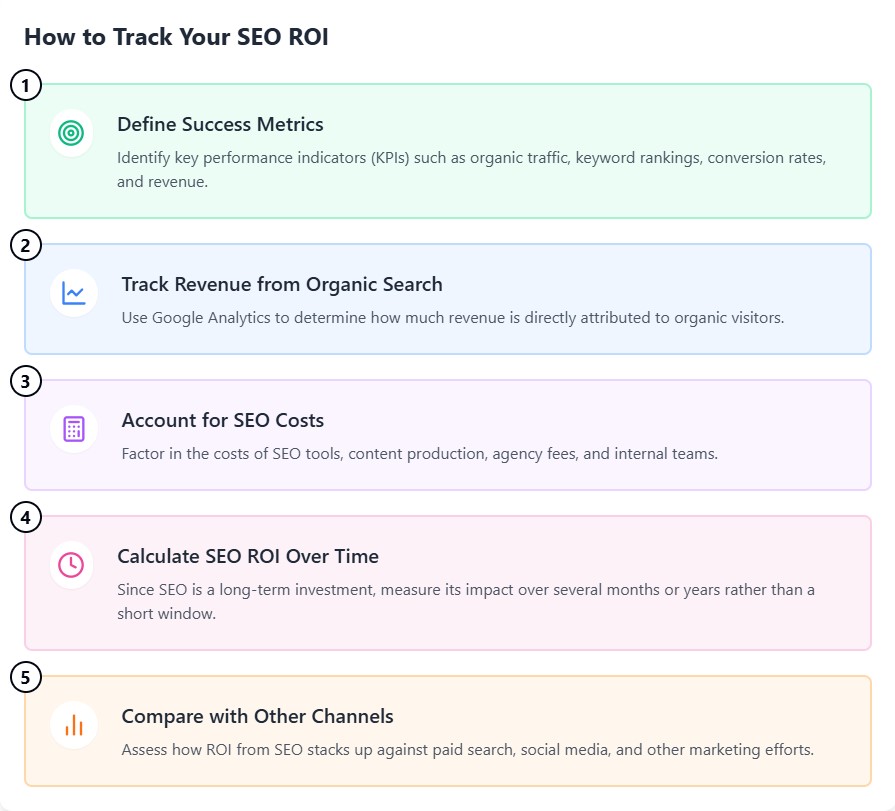The width and height of the screenshot is (895, 811).
Task: Toggle the step 4 circle indicator
Action: coord(26,517)
